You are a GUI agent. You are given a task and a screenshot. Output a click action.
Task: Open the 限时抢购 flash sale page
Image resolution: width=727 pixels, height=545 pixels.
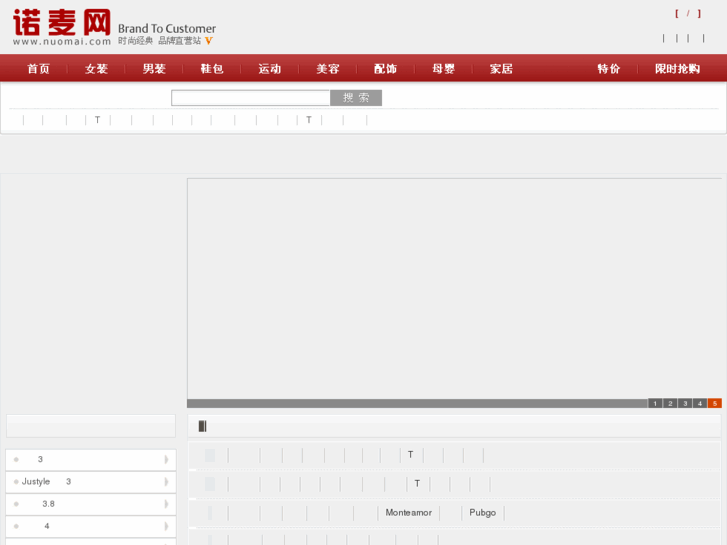tap(677, 69)
